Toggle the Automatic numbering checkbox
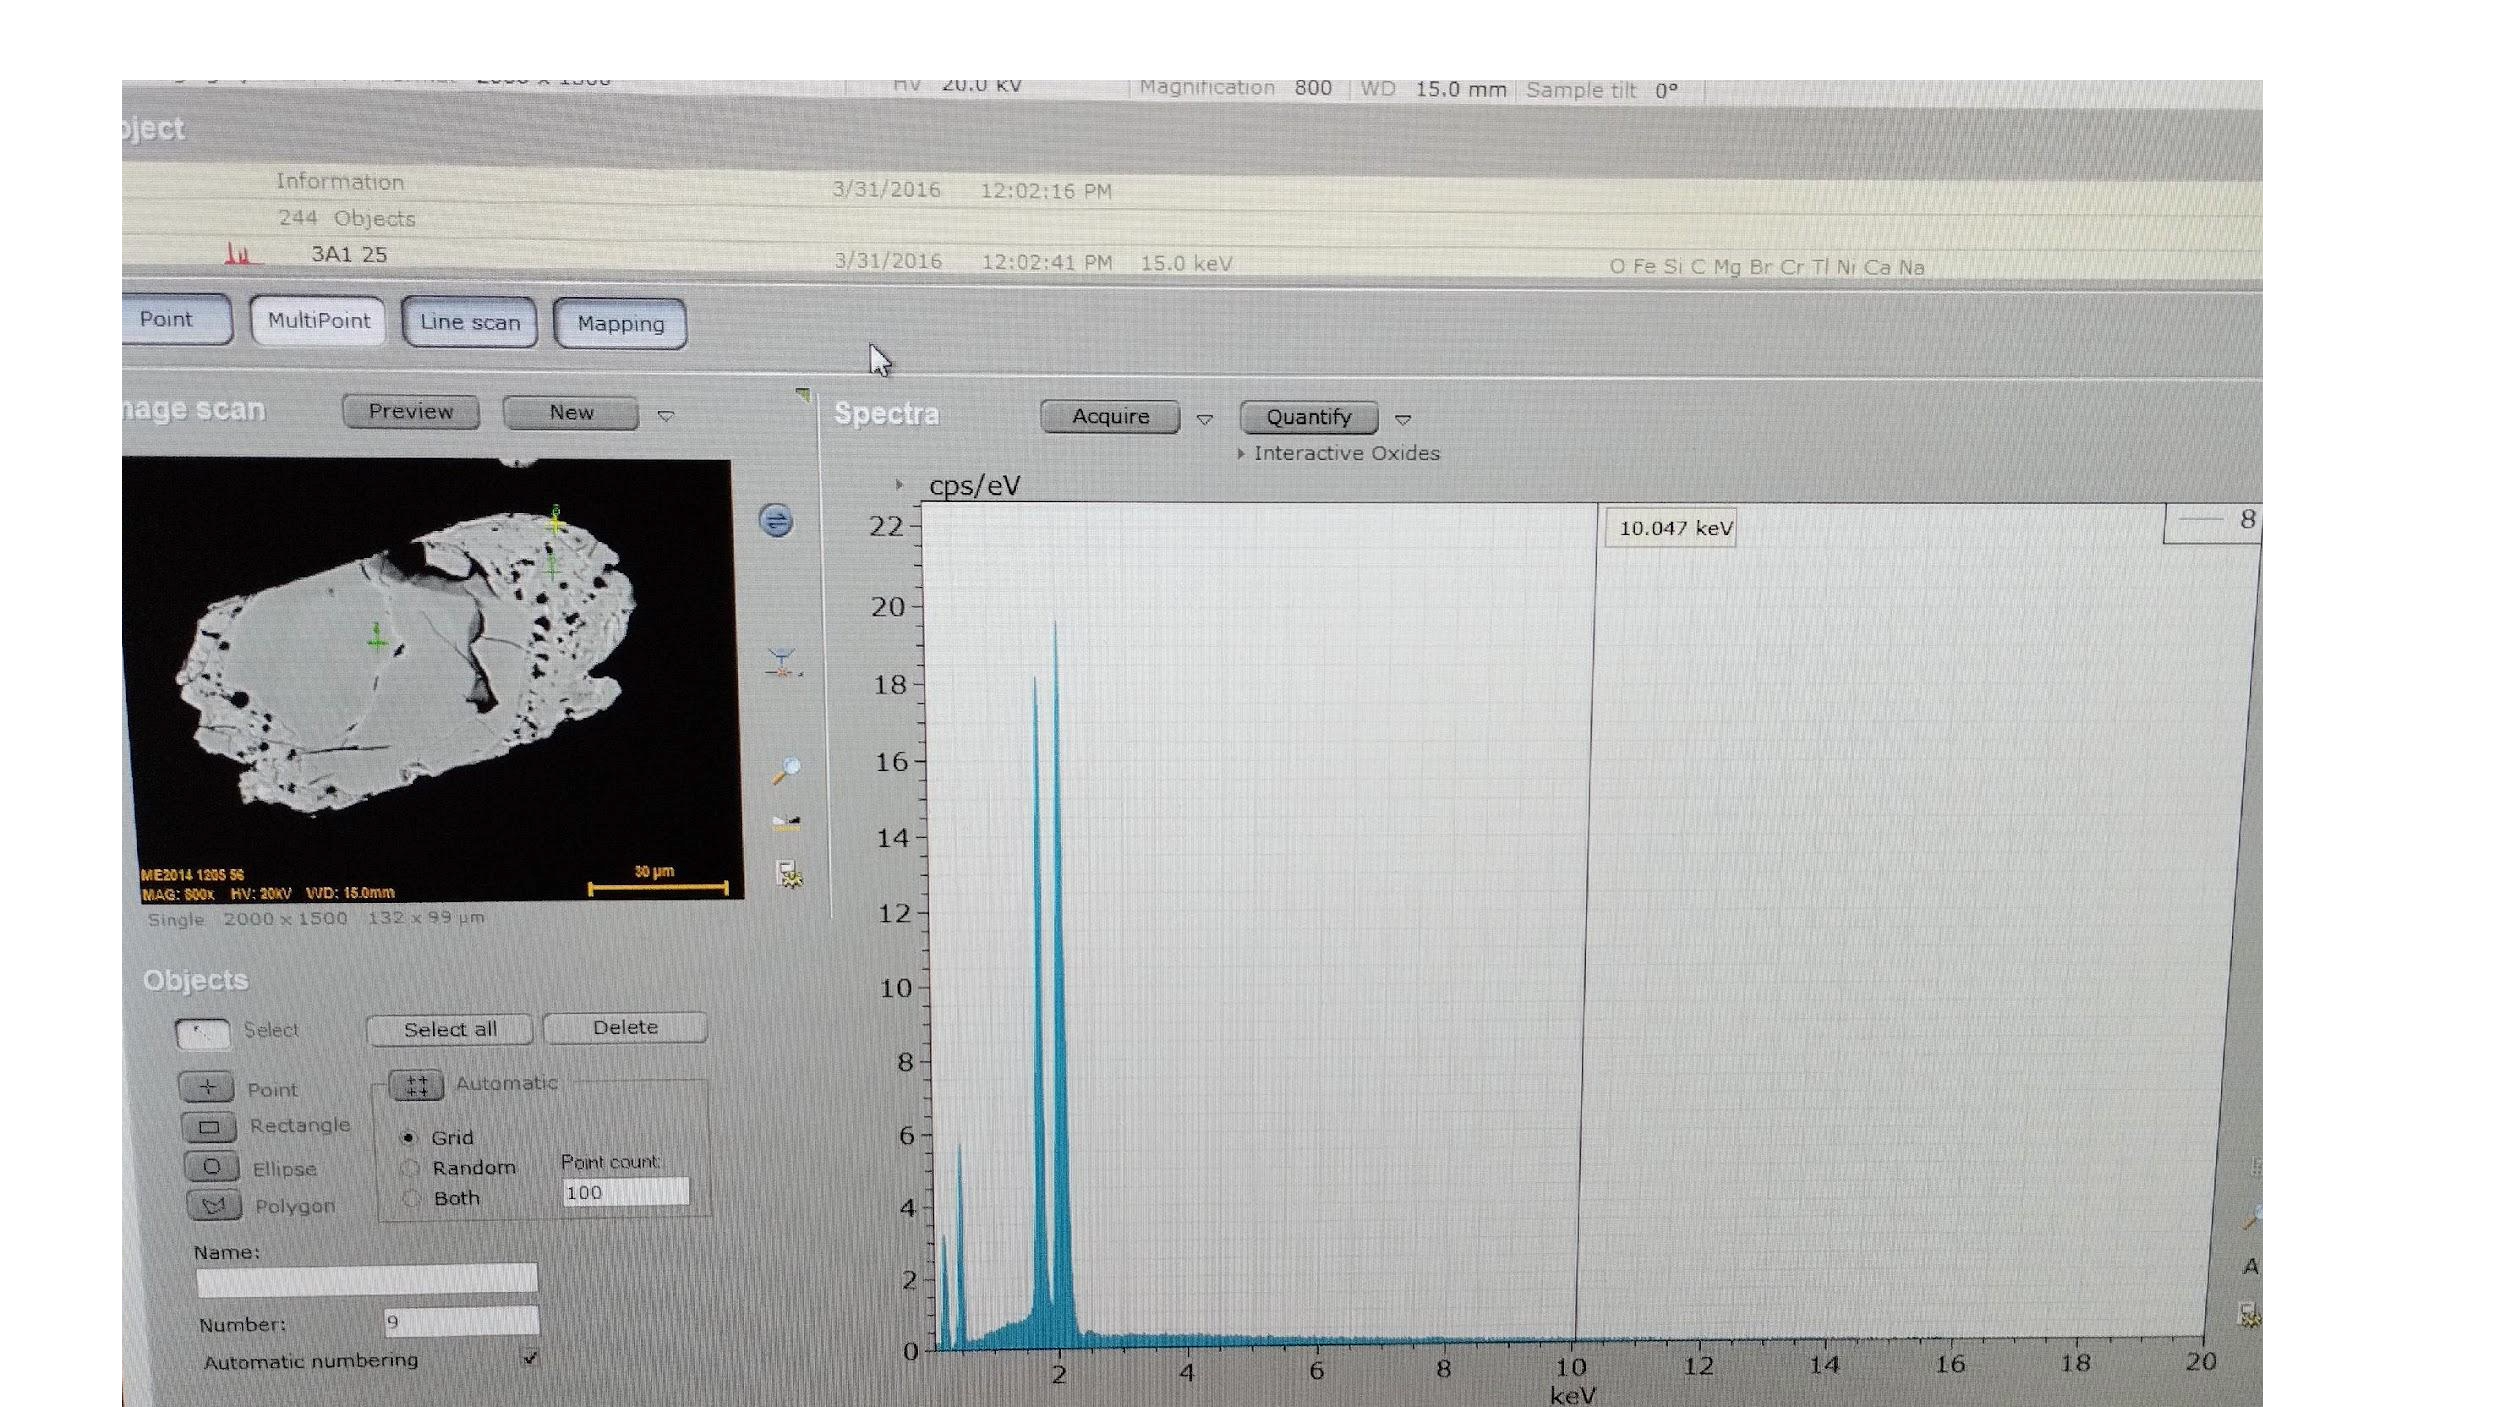Viewport: 2500px width, 1407px height. [x=530, y=1357]
